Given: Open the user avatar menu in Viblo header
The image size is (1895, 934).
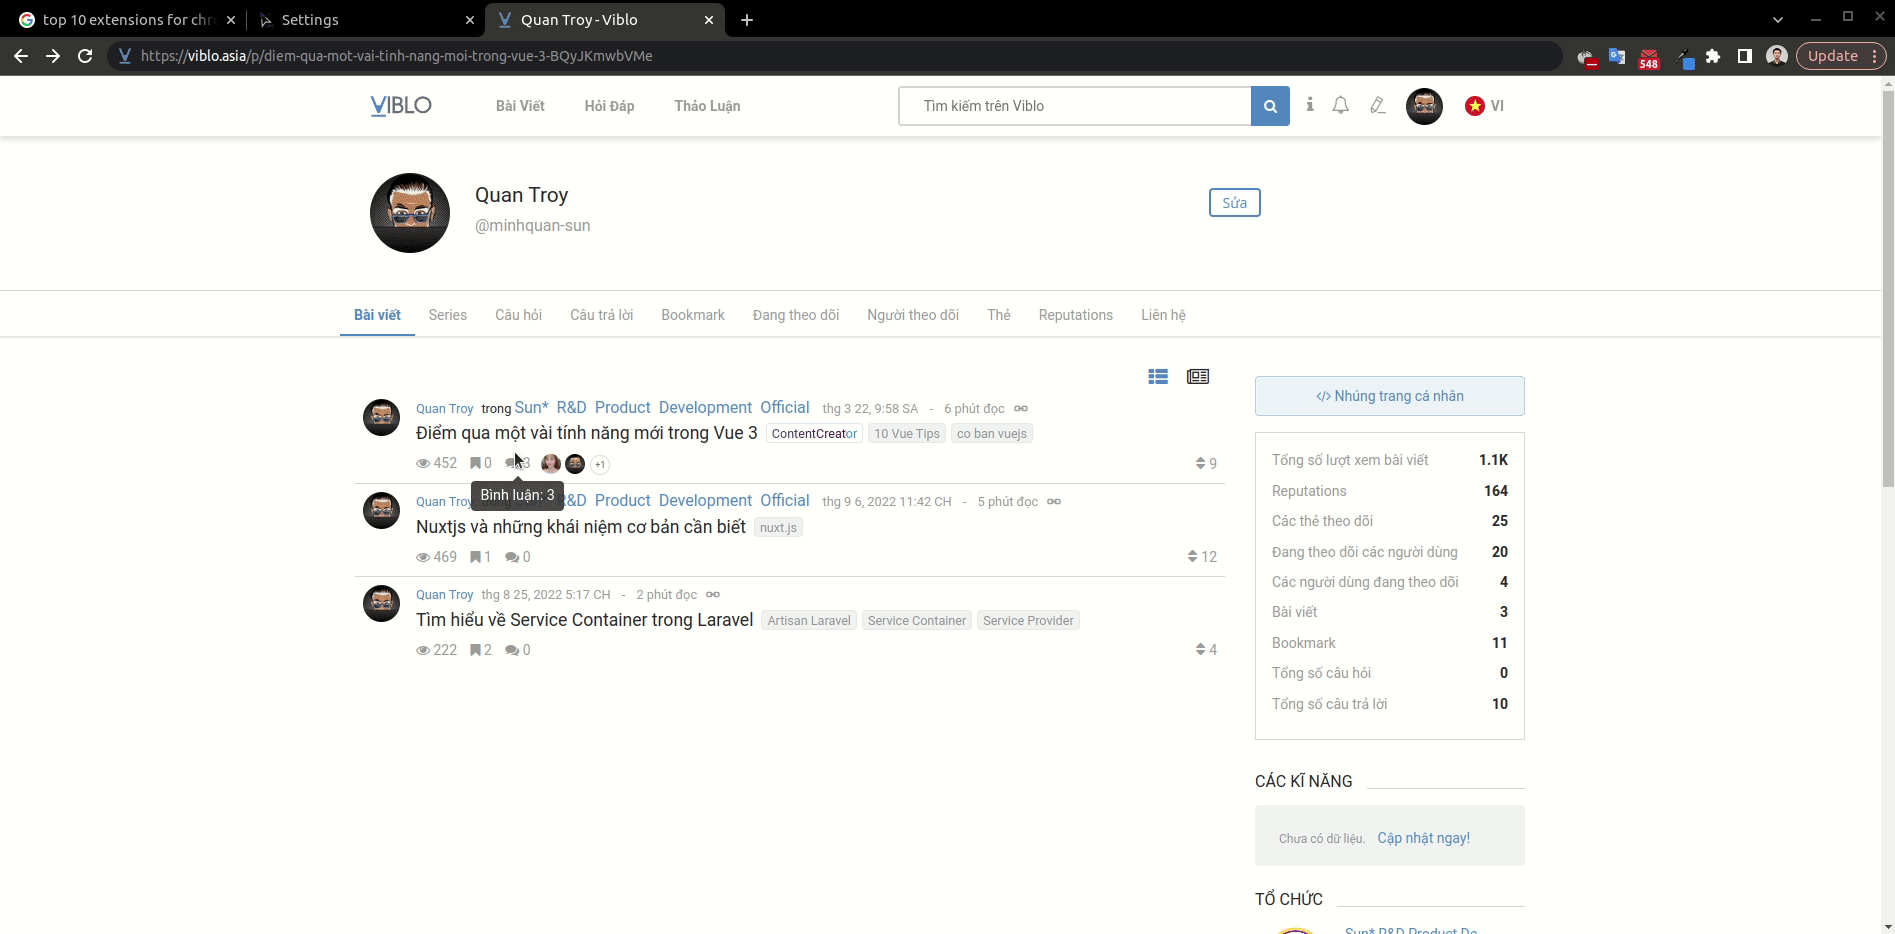Looking at the screenshot, I should point(1424,106).
